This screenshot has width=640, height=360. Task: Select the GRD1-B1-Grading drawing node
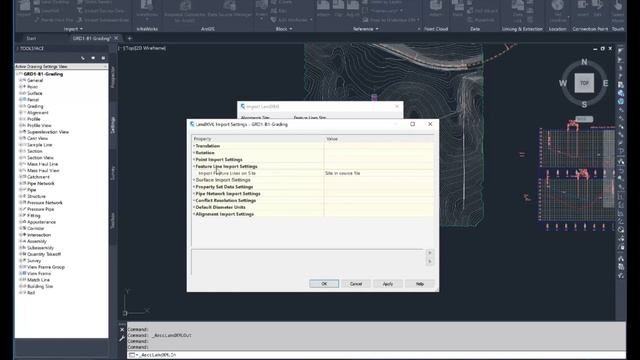tap(43, 74)
